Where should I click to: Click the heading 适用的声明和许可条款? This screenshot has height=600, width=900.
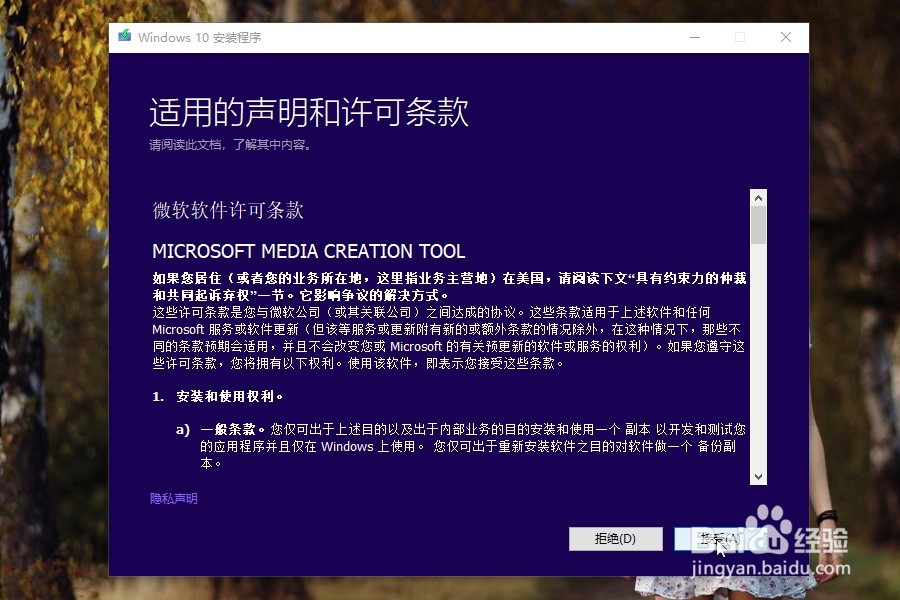309,112
